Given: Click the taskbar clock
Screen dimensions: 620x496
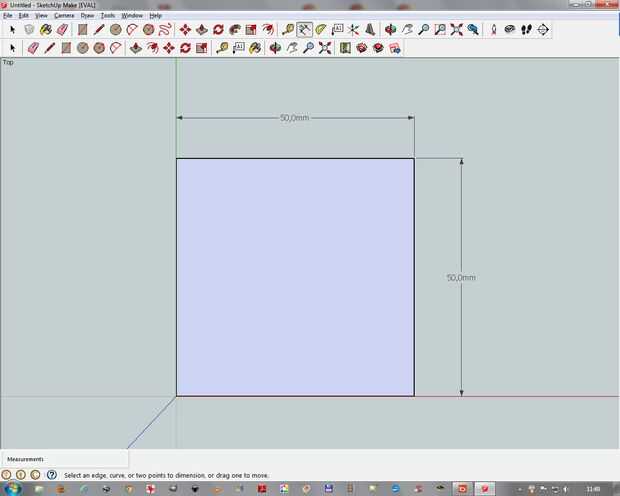Looking at the screenshot, I should point(593,489).
